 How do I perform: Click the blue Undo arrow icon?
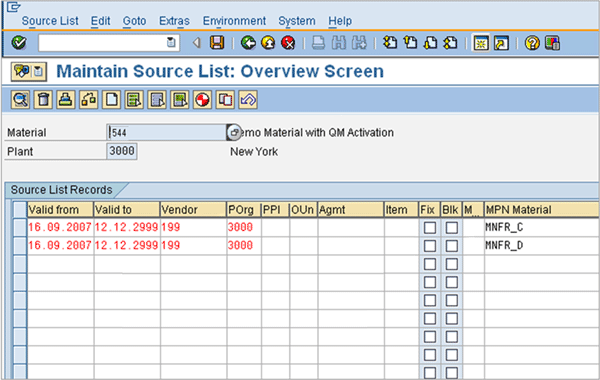point(248,100)
